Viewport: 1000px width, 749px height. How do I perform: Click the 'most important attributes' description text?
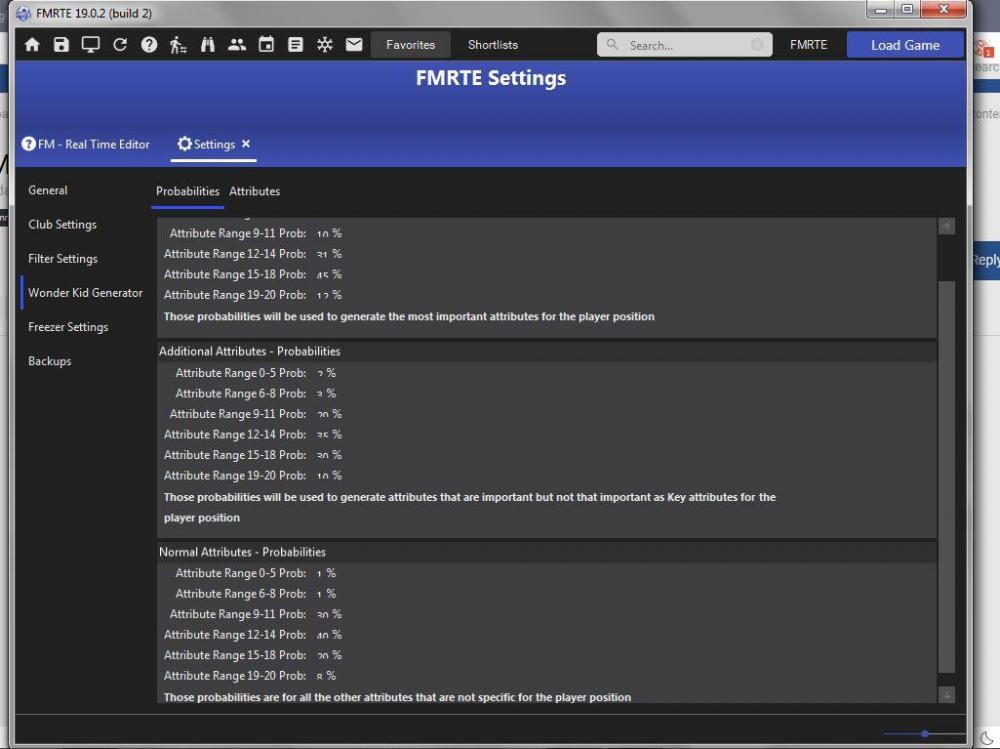pos(409,316)
